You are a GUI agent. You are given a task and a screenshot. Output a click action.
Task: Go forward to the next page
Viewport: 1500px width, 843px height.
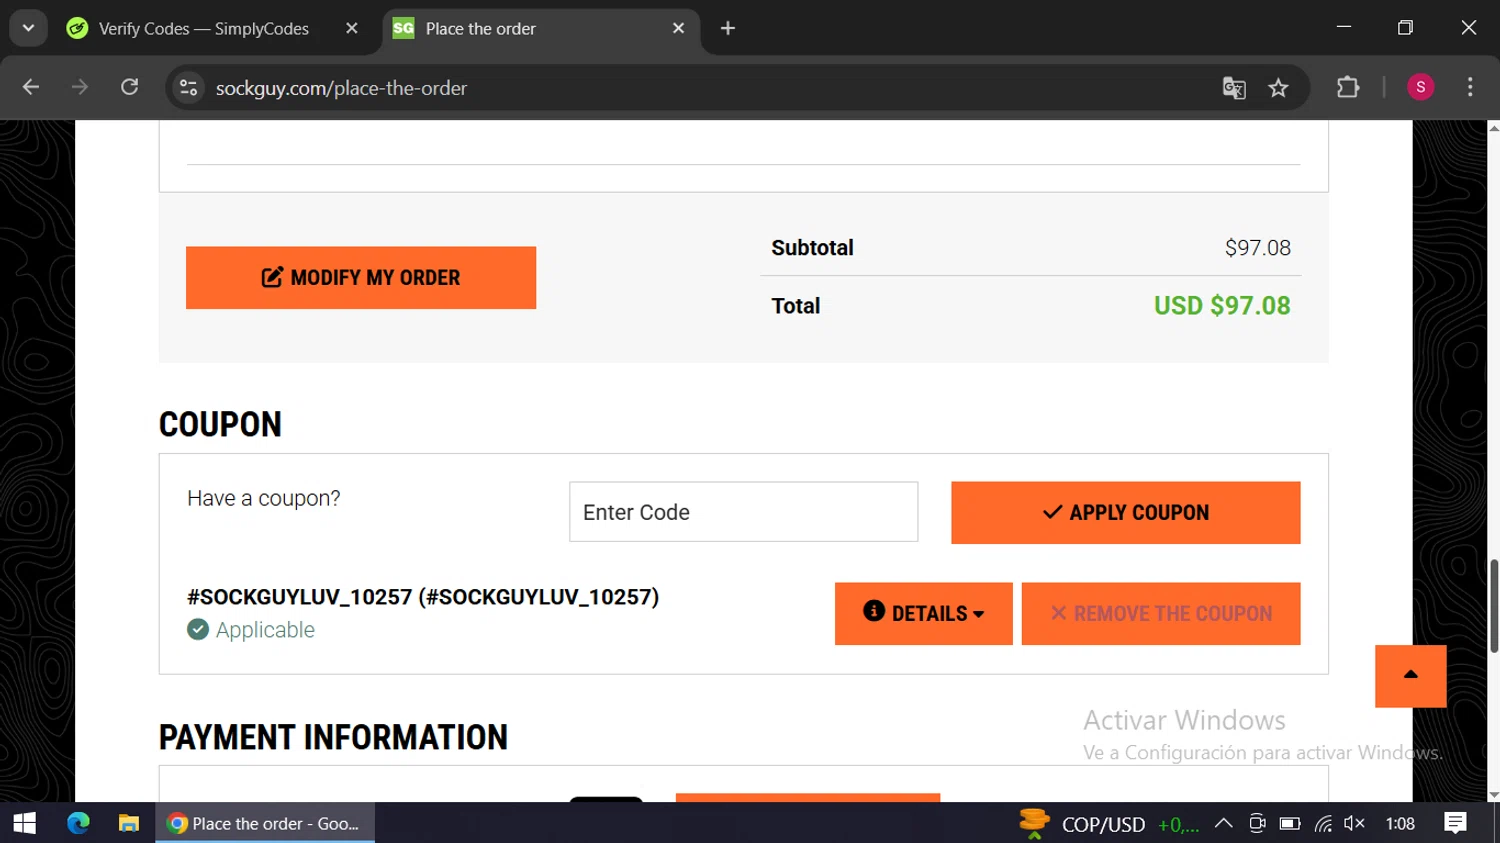tap(80, 88)
